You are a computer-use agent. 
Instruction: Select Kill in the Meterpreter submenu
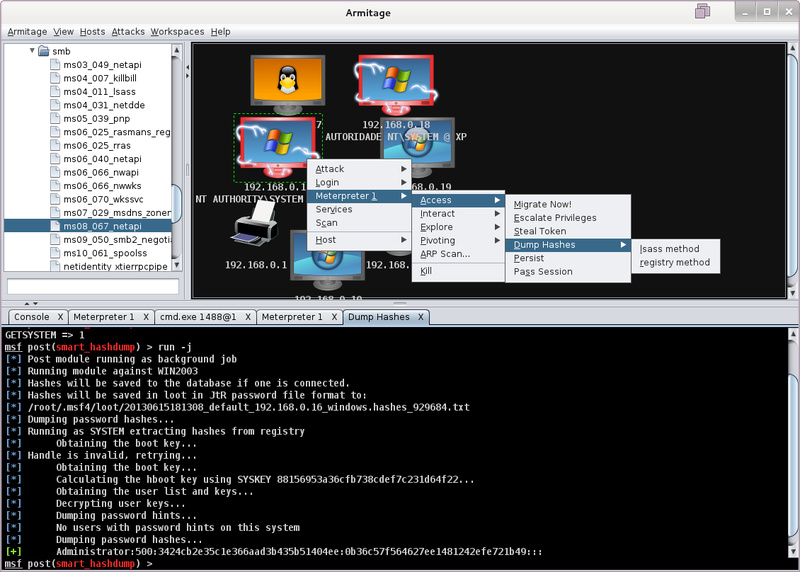[458, 271]
